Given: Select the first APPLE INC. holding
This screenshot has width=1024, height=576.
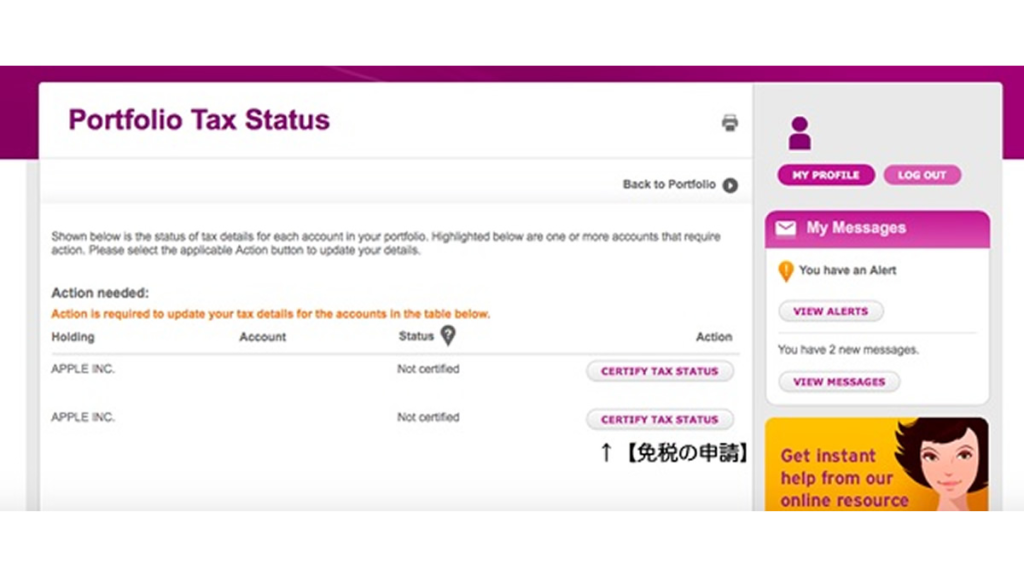Looking at the screenshot, I should click(83, 369).
